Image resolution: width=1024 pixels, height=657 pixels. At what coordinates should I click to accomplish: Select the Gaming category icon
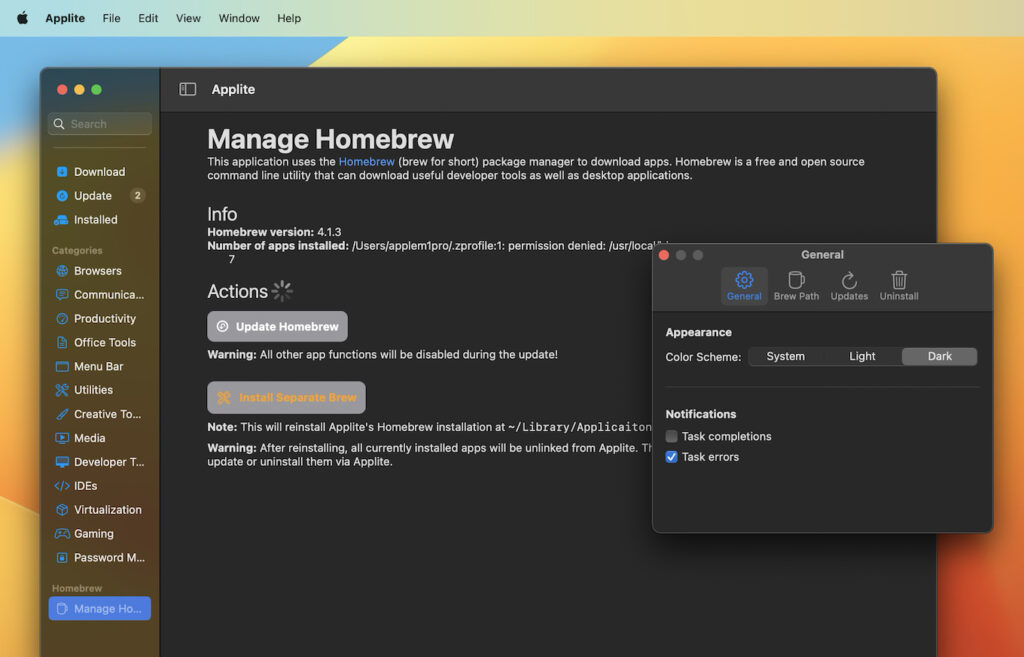coord(62,533)
